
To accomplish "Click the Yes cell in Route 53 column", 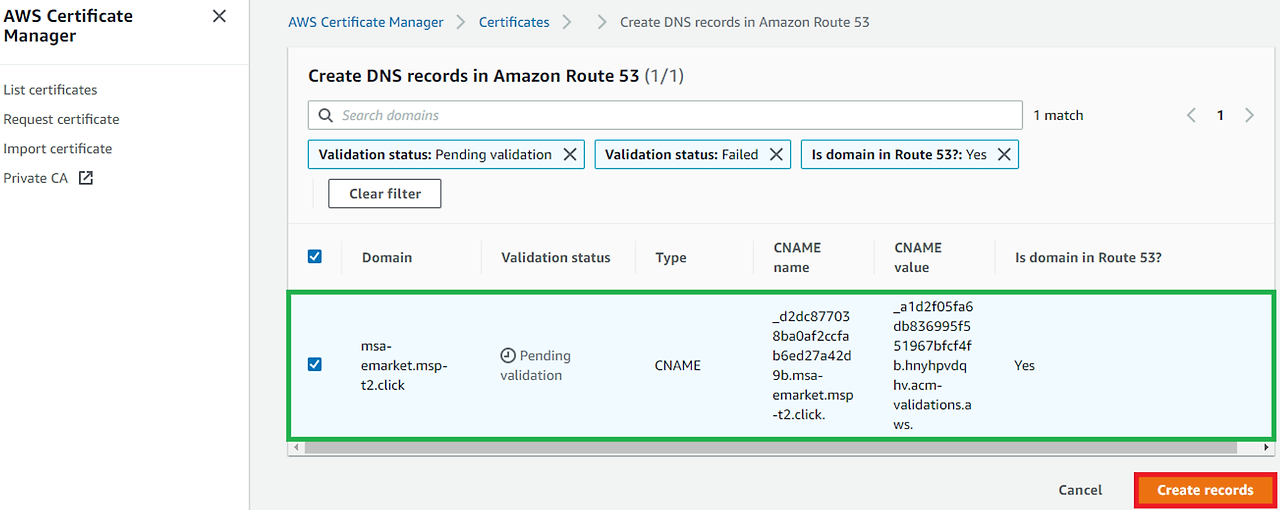I will click(1024, 366).
